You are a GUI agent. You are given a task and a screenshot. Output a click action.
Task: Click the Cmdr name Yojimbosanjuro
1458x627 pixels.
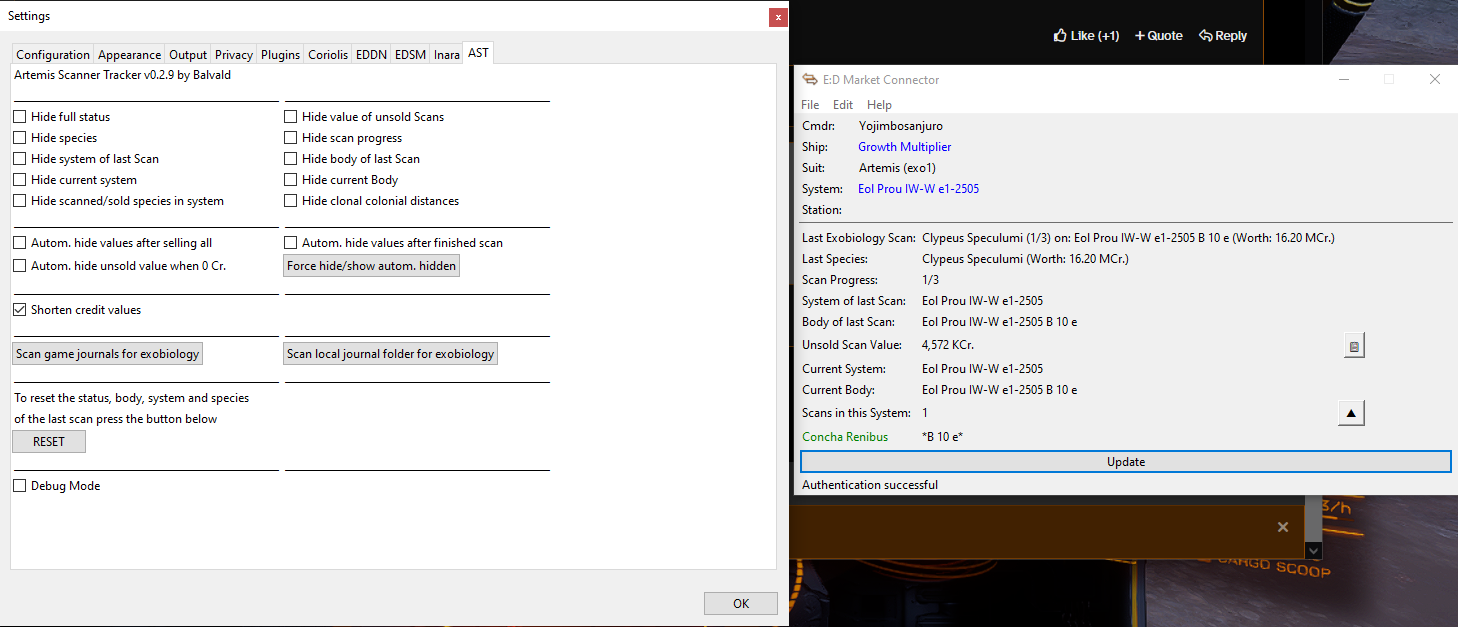click(x=900, y=126)
